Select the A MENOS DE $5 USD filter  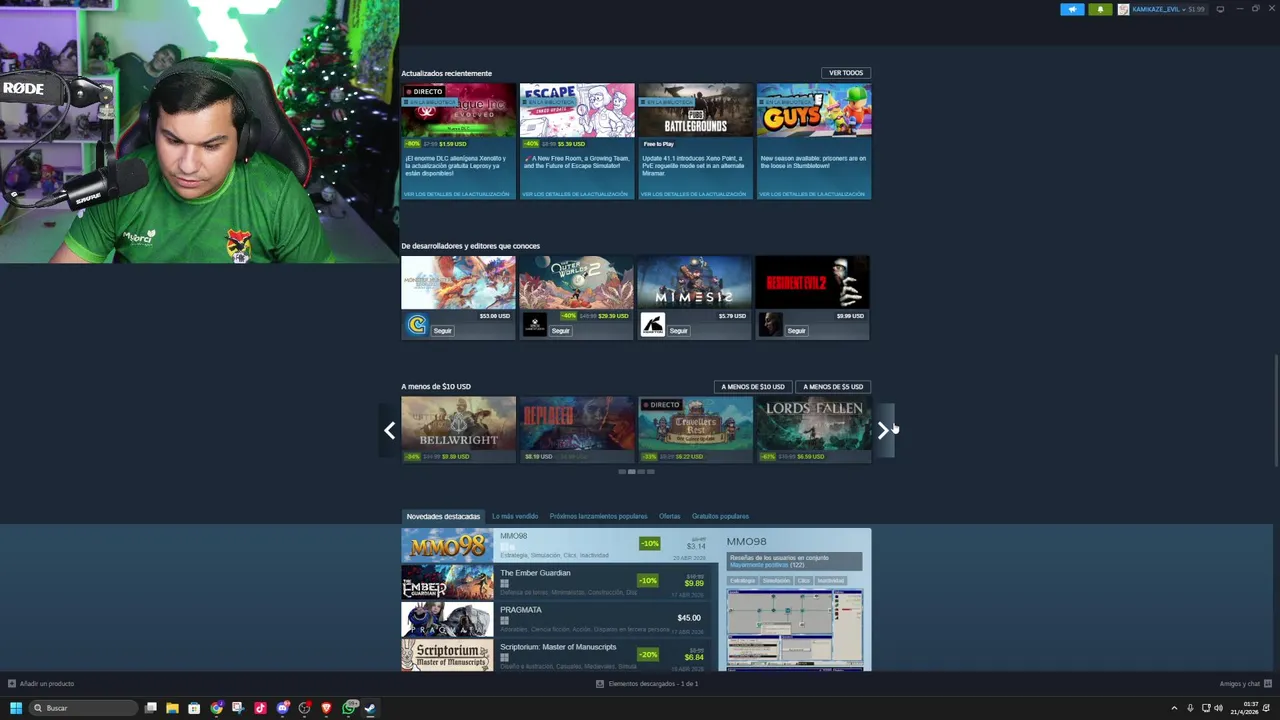pos(833,387)
